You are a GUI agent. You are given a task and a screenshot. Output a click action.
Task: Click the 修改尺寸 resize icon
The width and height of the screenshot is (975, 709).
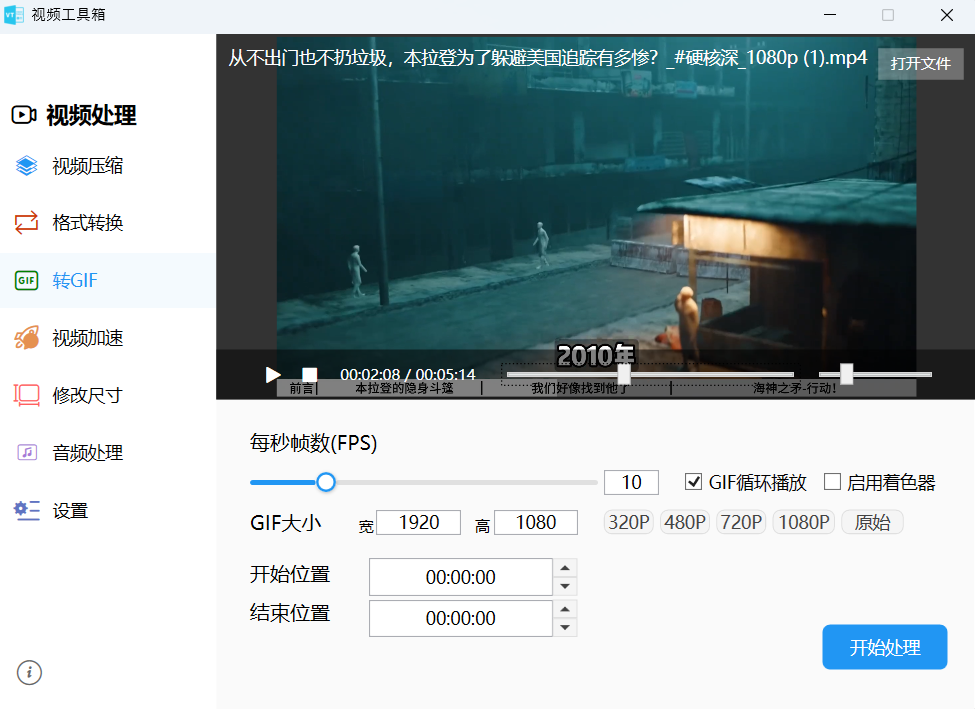click(x=26, y=395)
